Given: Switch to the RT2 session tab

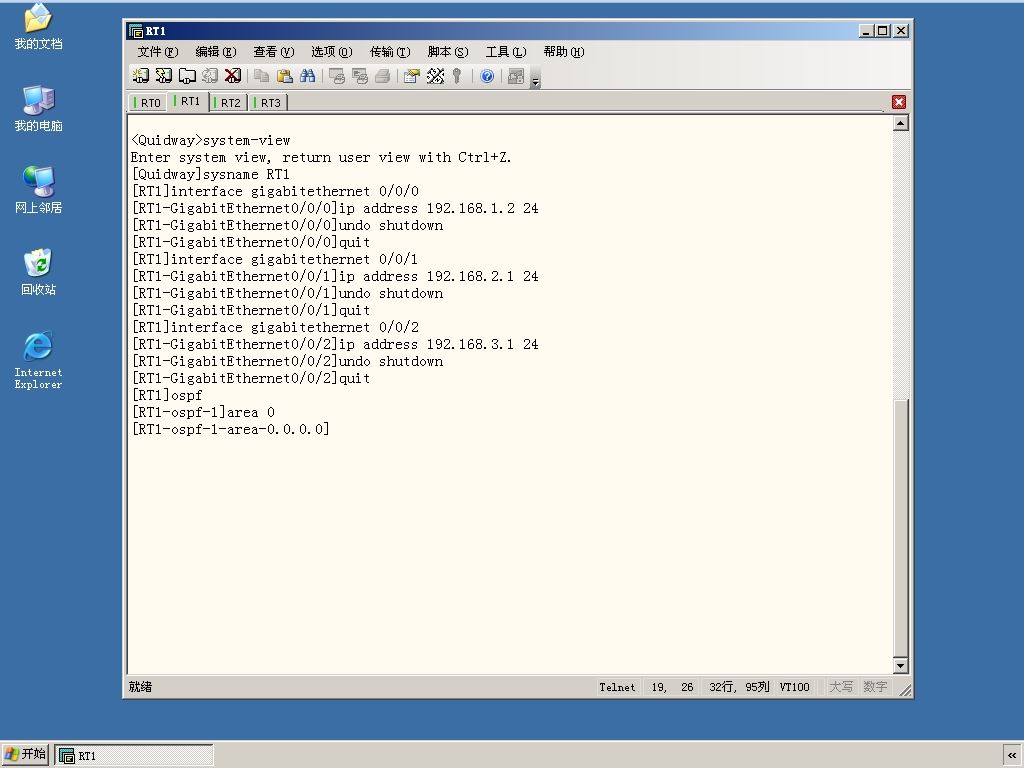Looking at the screenshot, I should [x=229, y=103].
